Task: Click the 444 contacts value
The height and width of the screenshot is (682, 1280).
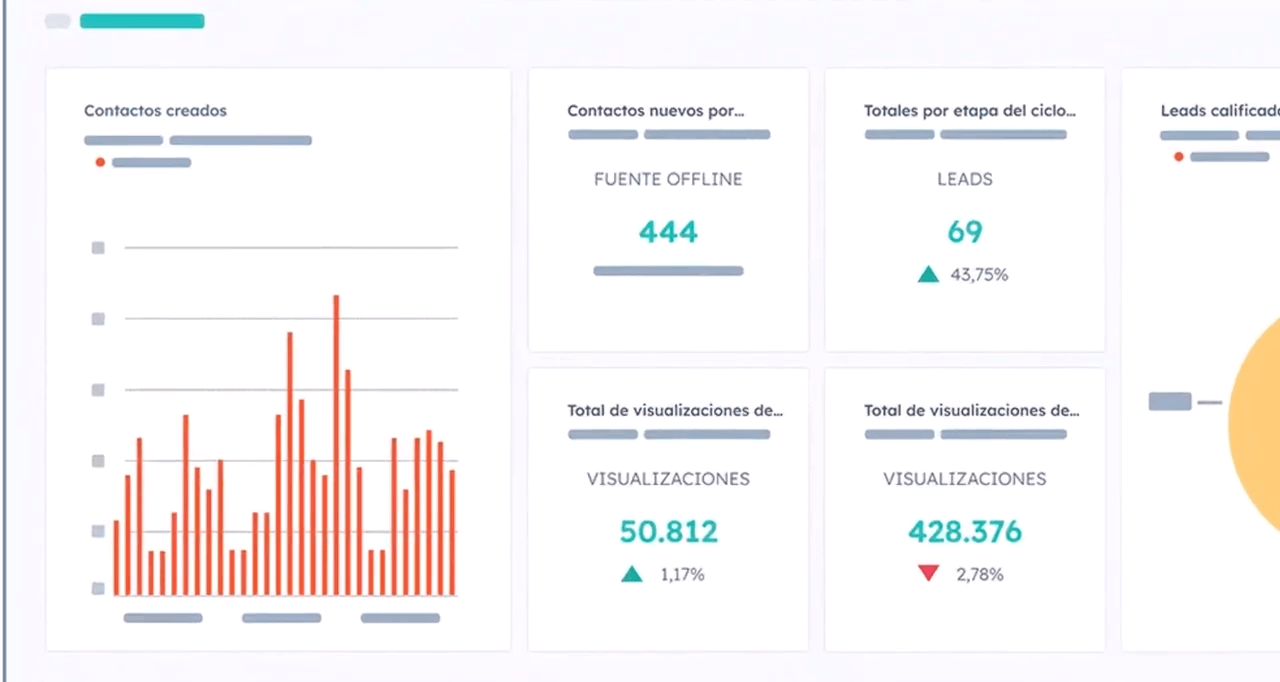Action: point(668,232)
